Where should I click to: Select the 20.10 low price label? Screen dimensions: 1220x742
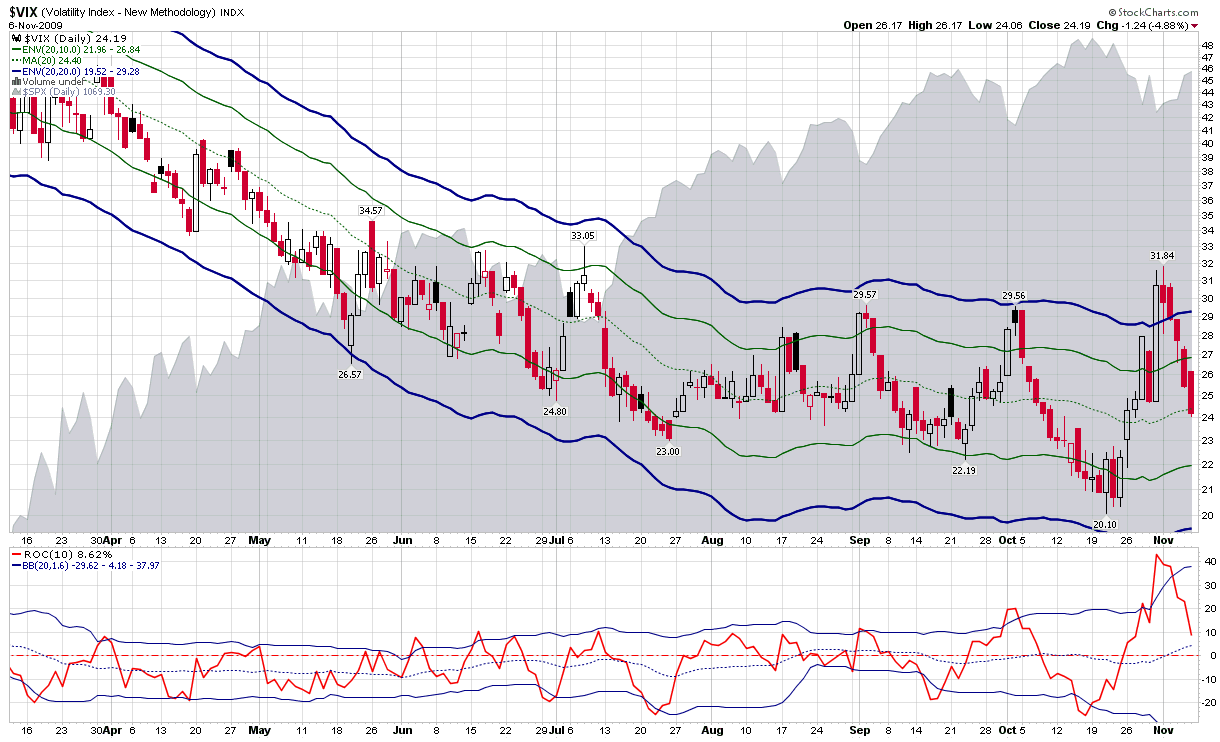coord(1104,524)
